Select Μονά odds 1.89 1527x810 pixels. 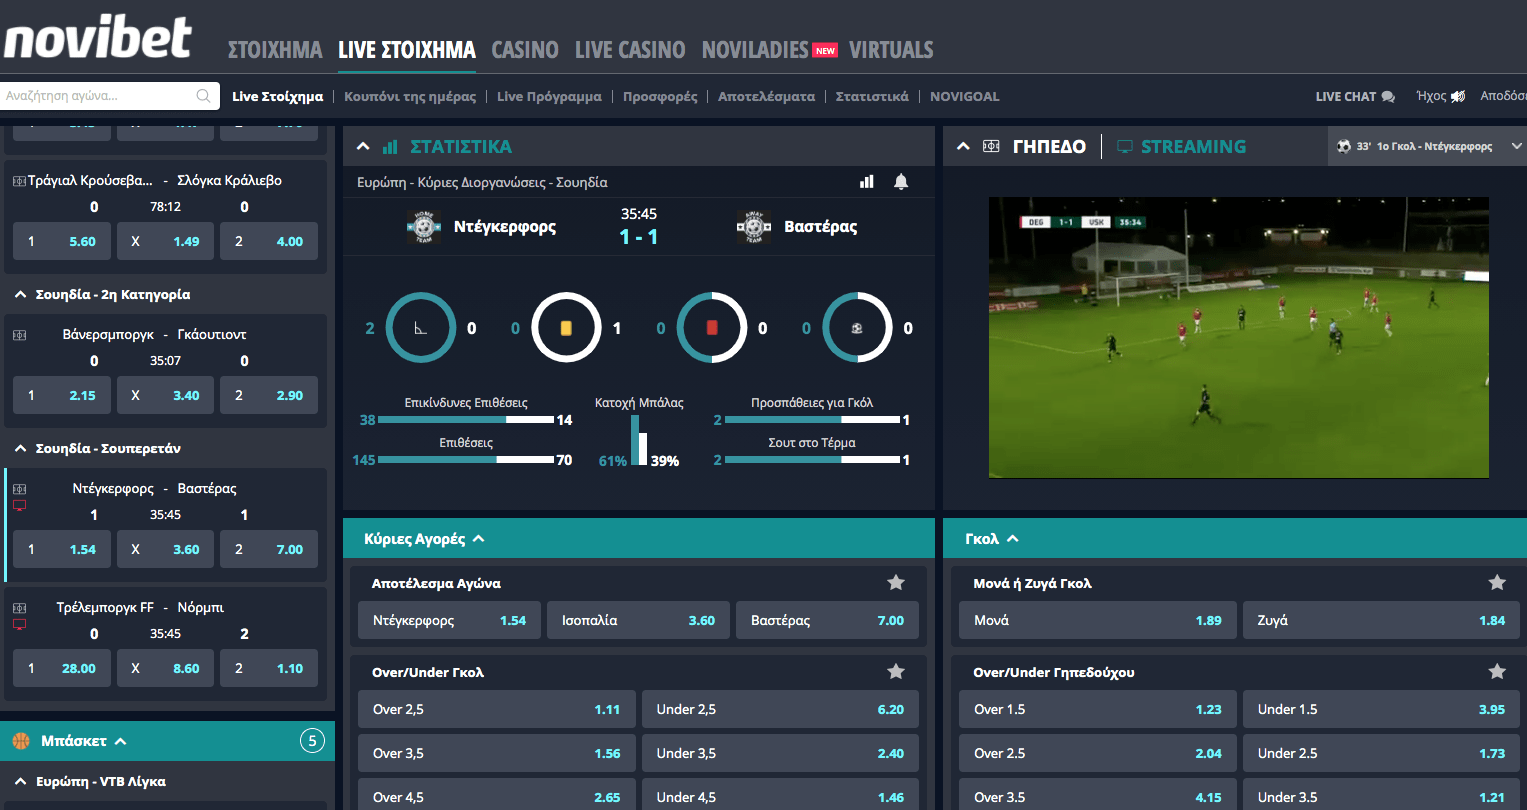(x=1098, y=620)
